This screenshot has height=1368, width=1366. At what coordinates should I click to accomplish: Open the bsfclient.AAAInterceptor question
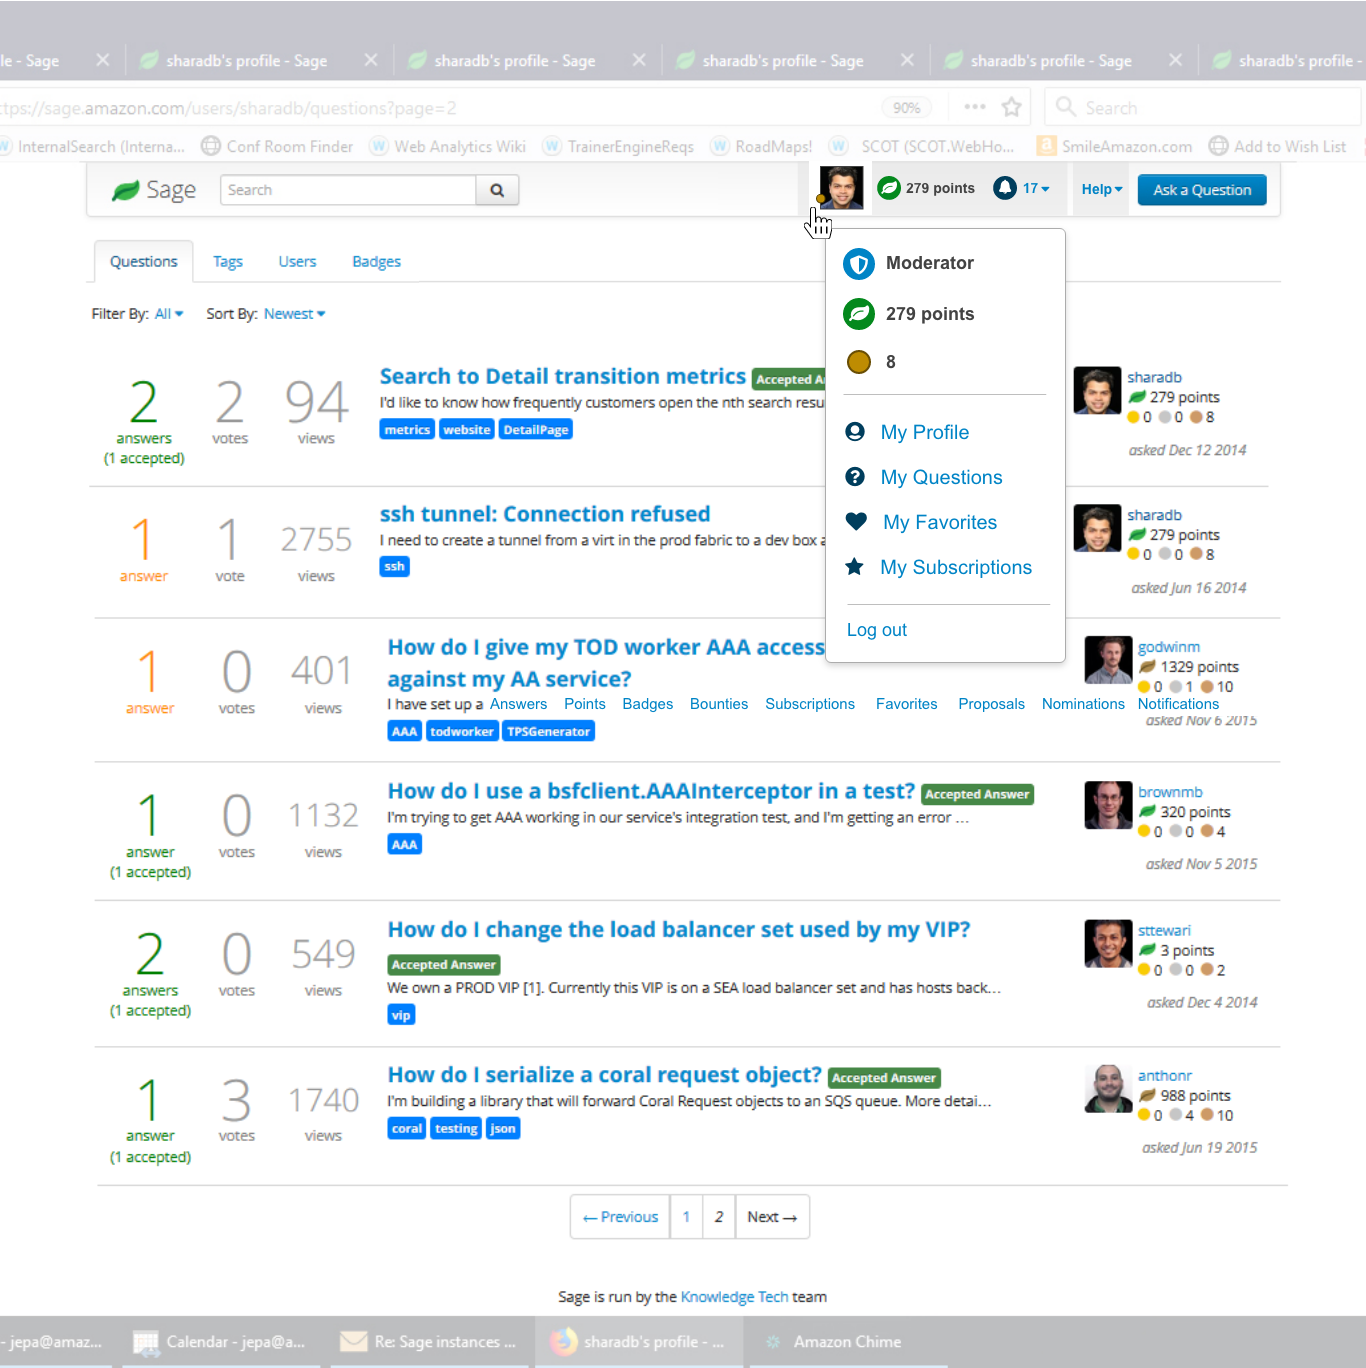[x=651, y=791]
